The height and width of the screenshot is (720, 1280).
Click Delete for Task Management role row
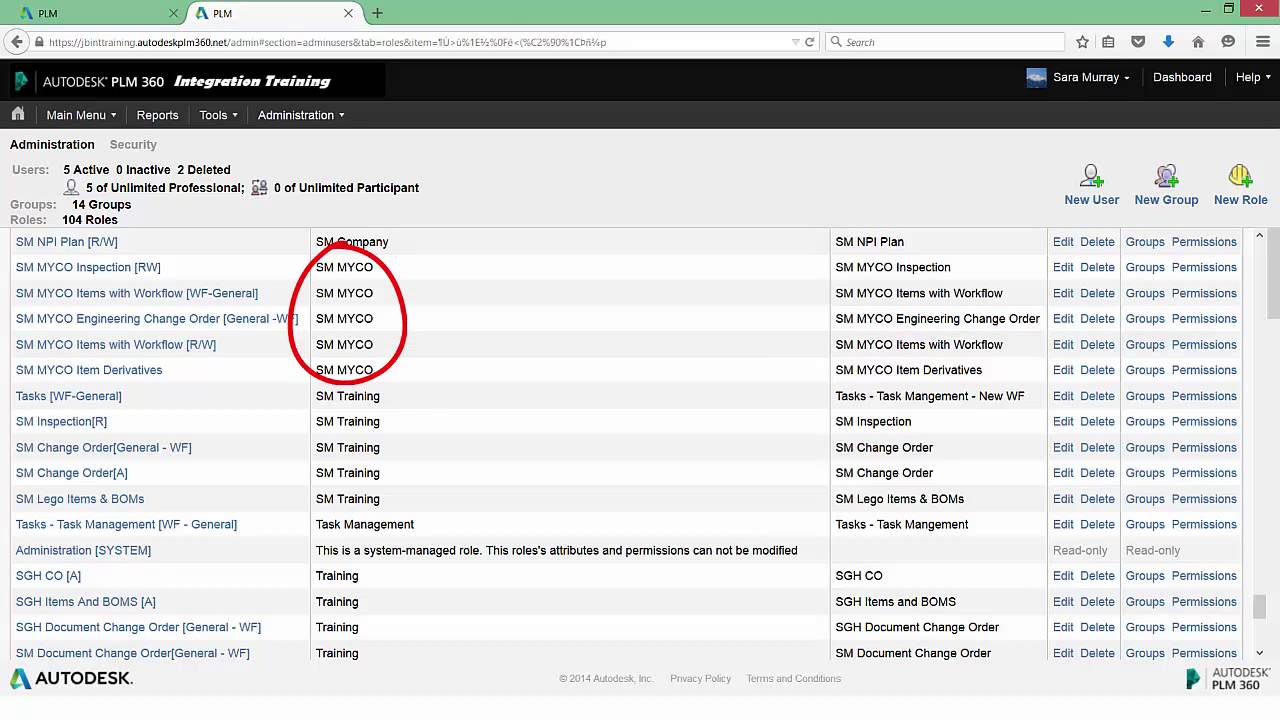pyautogui.click(x=1097, y=524)
